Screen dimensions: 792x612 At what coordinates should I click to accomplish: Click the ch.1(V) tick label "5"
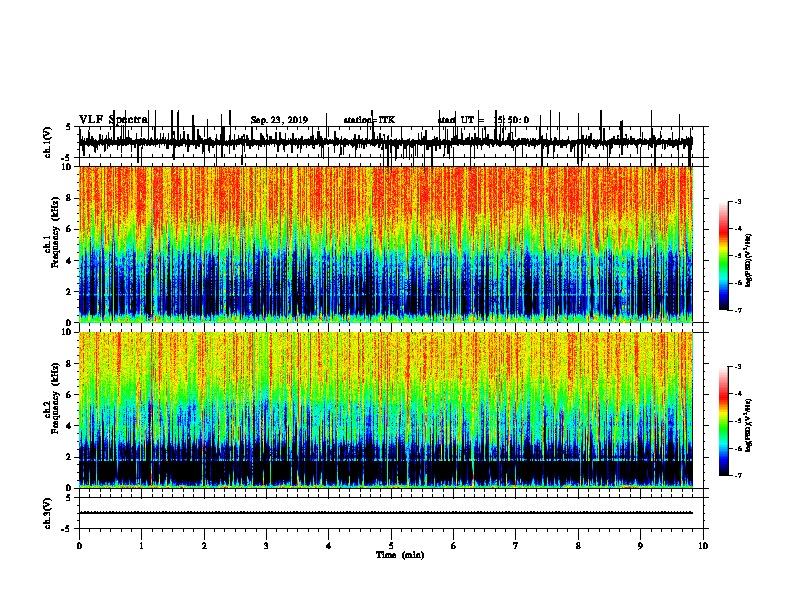[x=70, y=127]
